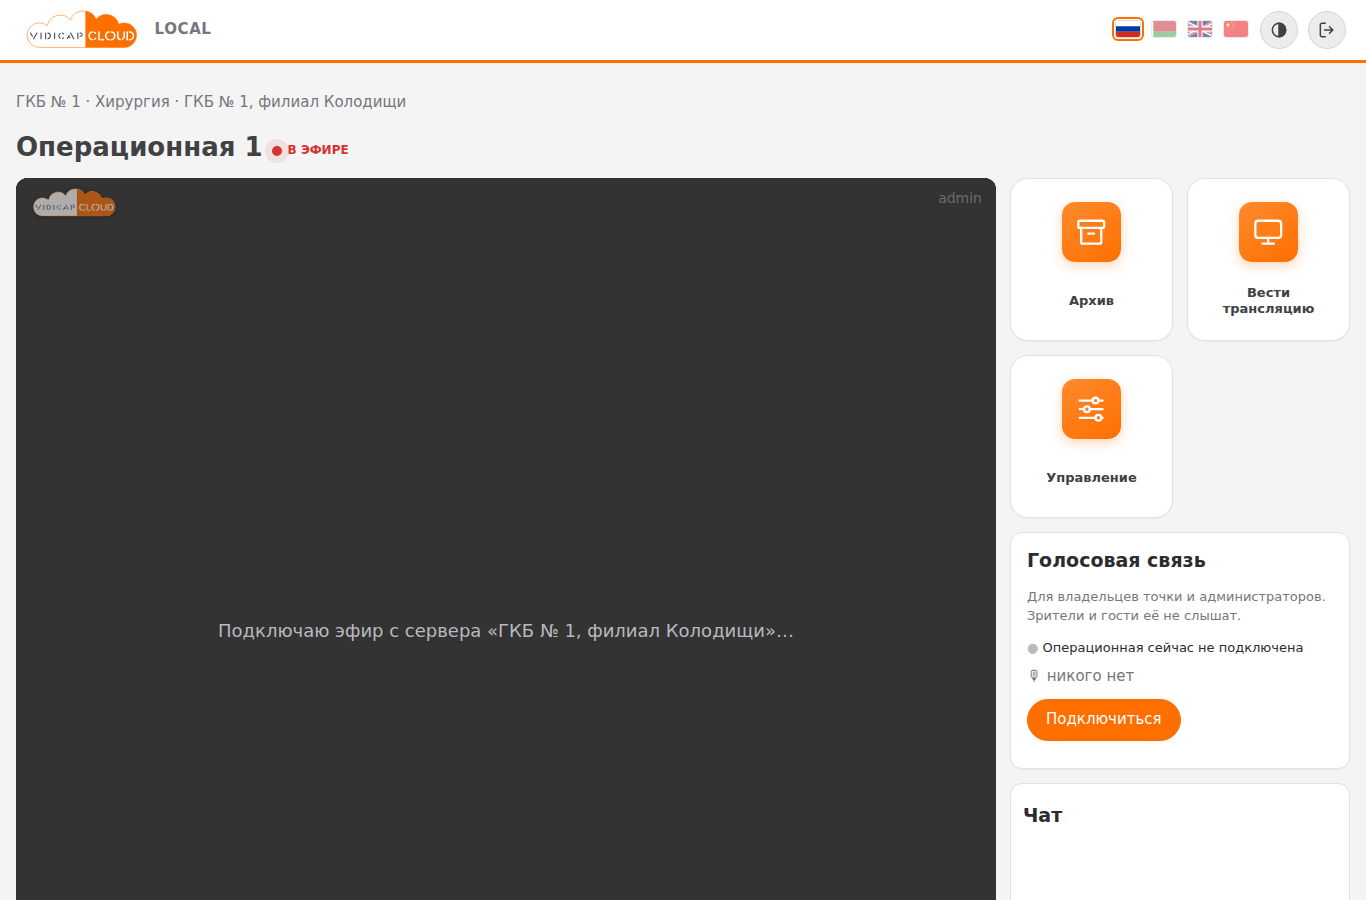
Task: Open the Vidicap Cloud logo home link
Action: [82, 30]
